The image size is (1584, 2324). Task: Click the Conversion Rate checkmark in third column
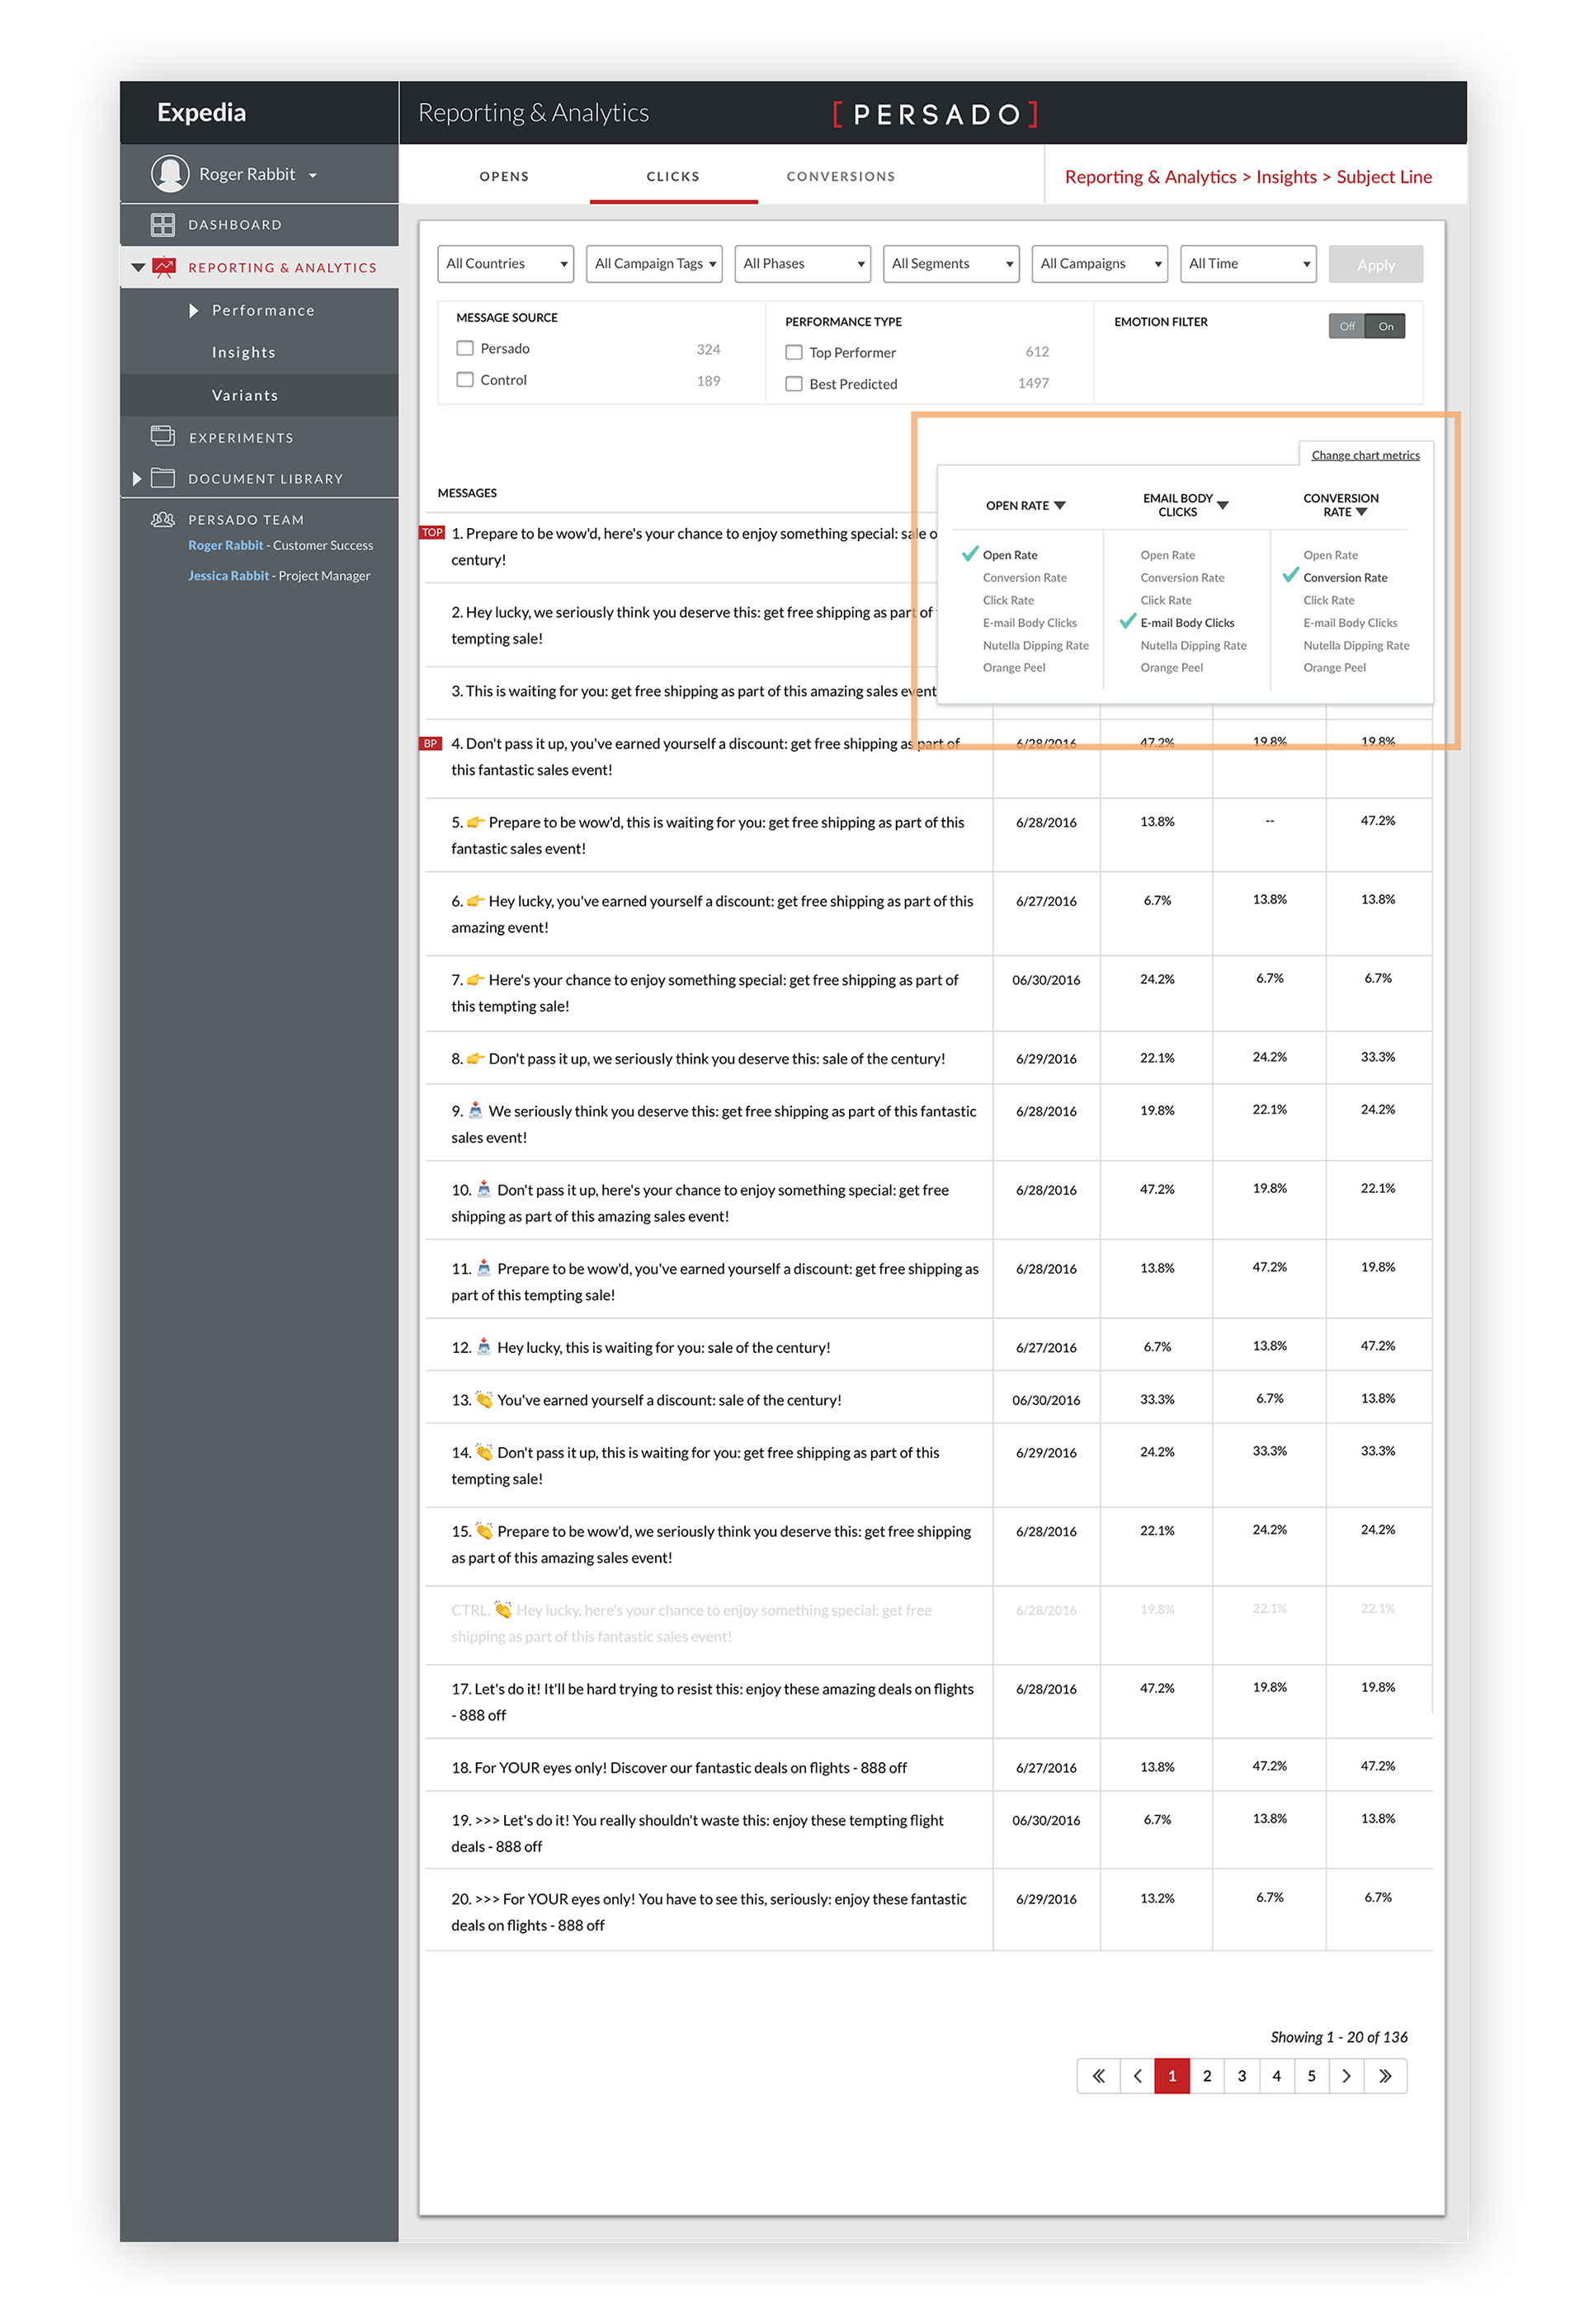pyautogui.click(x=1290, y=575)
